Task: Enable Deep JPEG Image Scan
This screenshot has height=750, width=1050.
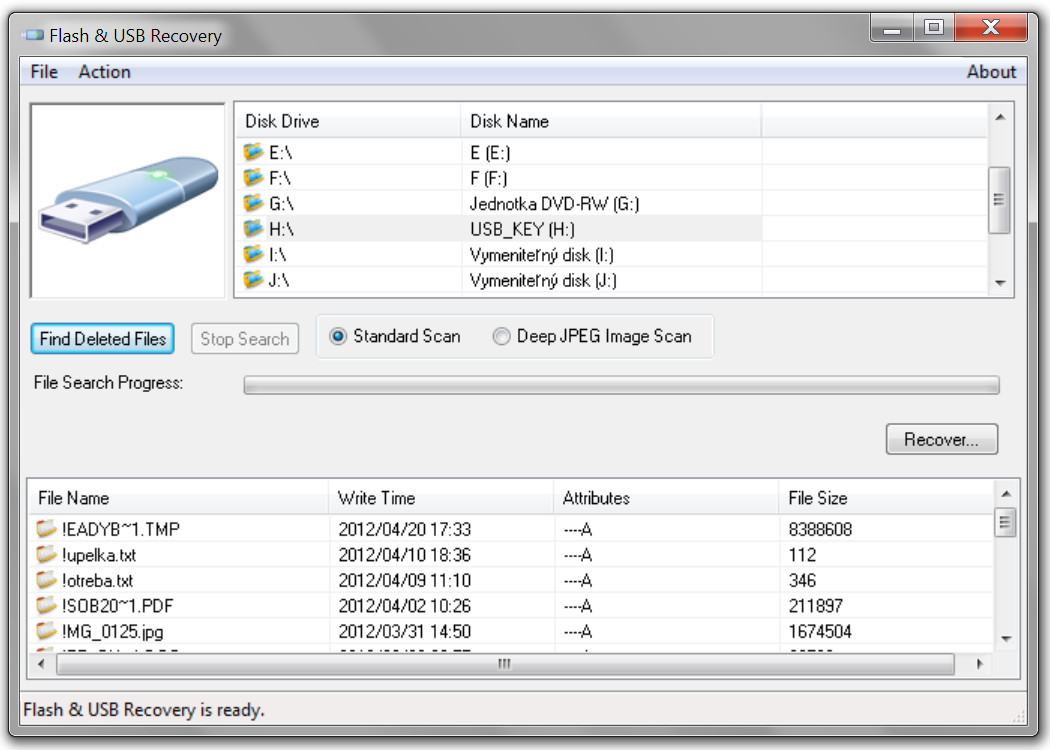Action: coord(501,336)
